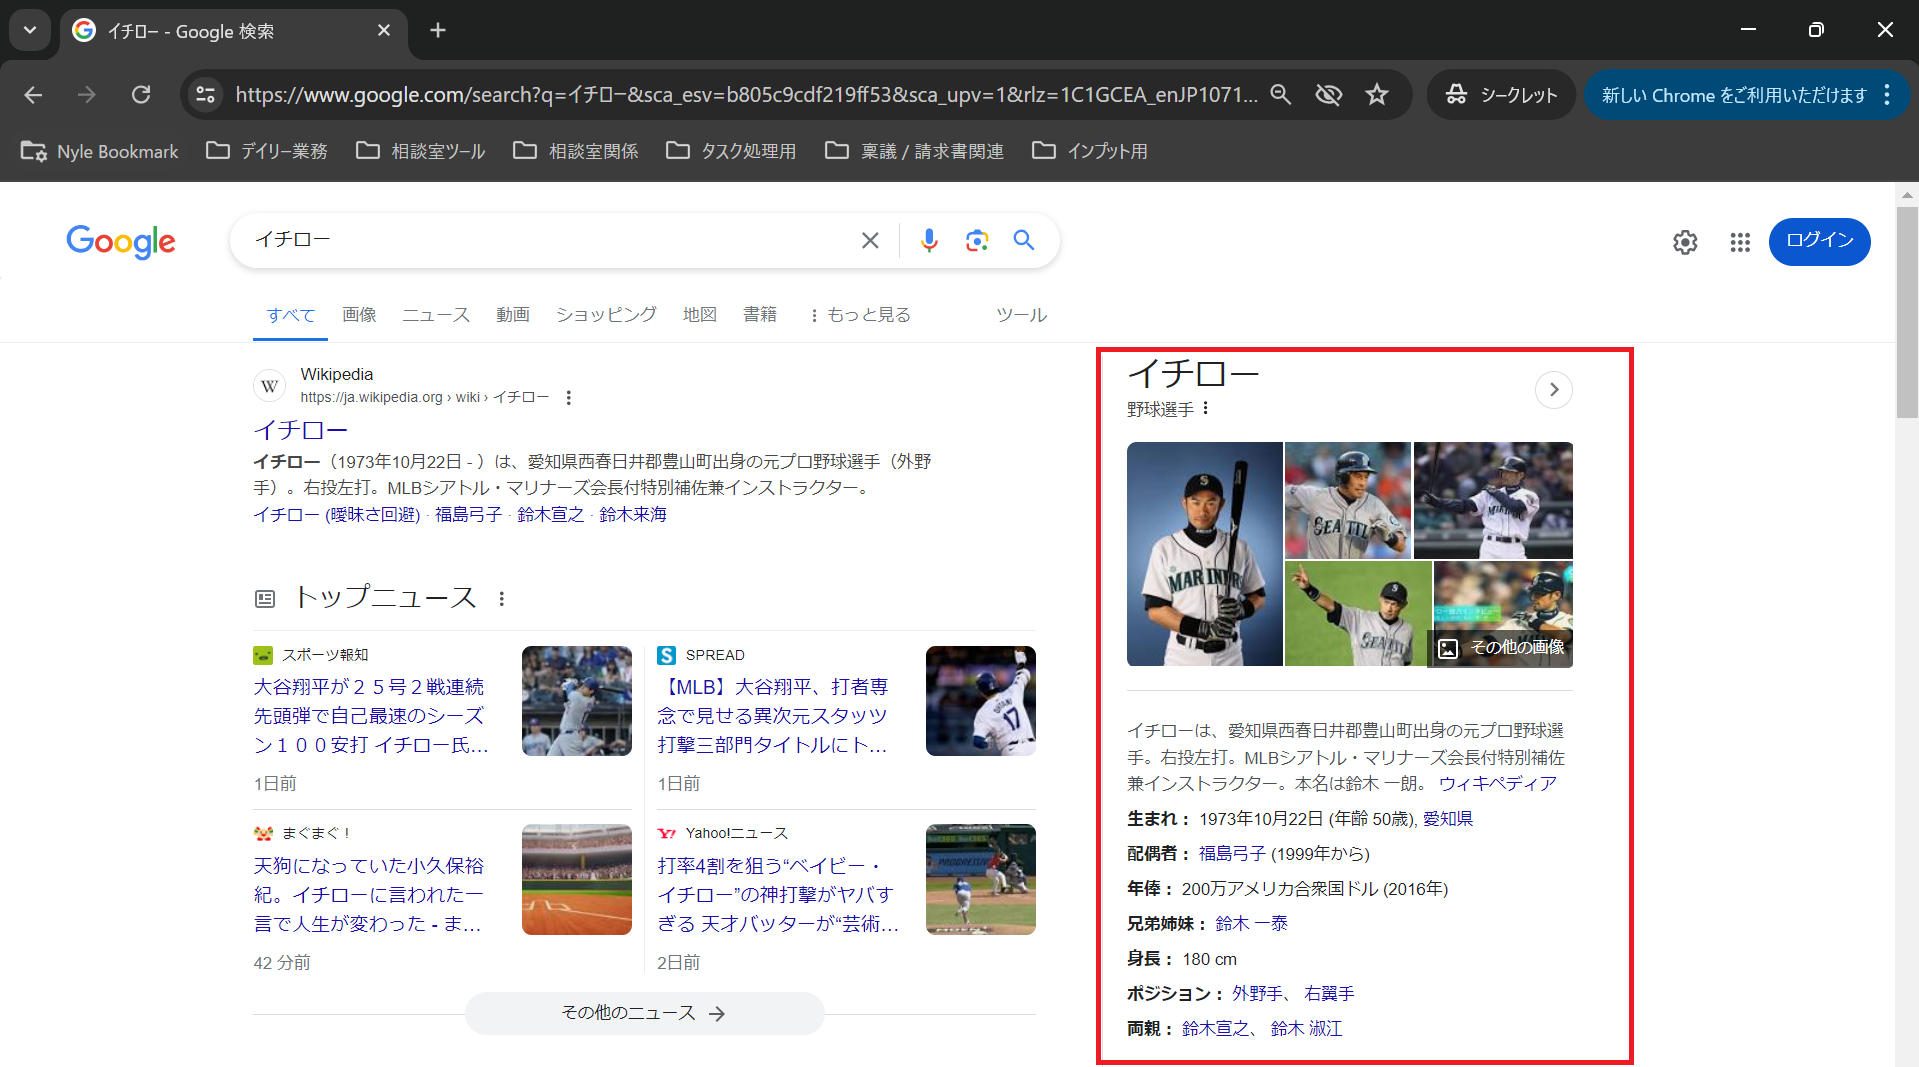The image size is (1919, 1067).
Task: Click the 新しい Chrome をご利用いただけます button
Action: pyautogui.click(x=1734, y=95)
